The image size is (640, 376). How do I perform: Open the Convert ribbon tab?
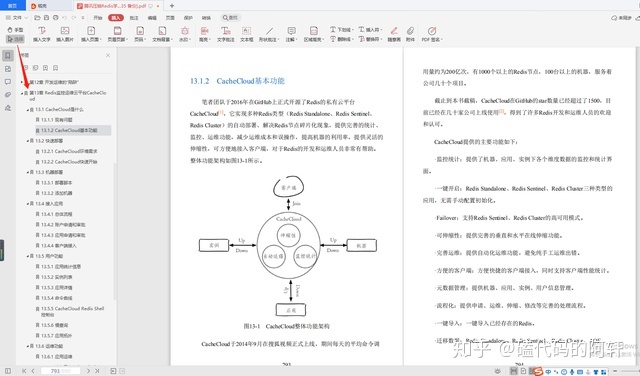pos(206,18)
